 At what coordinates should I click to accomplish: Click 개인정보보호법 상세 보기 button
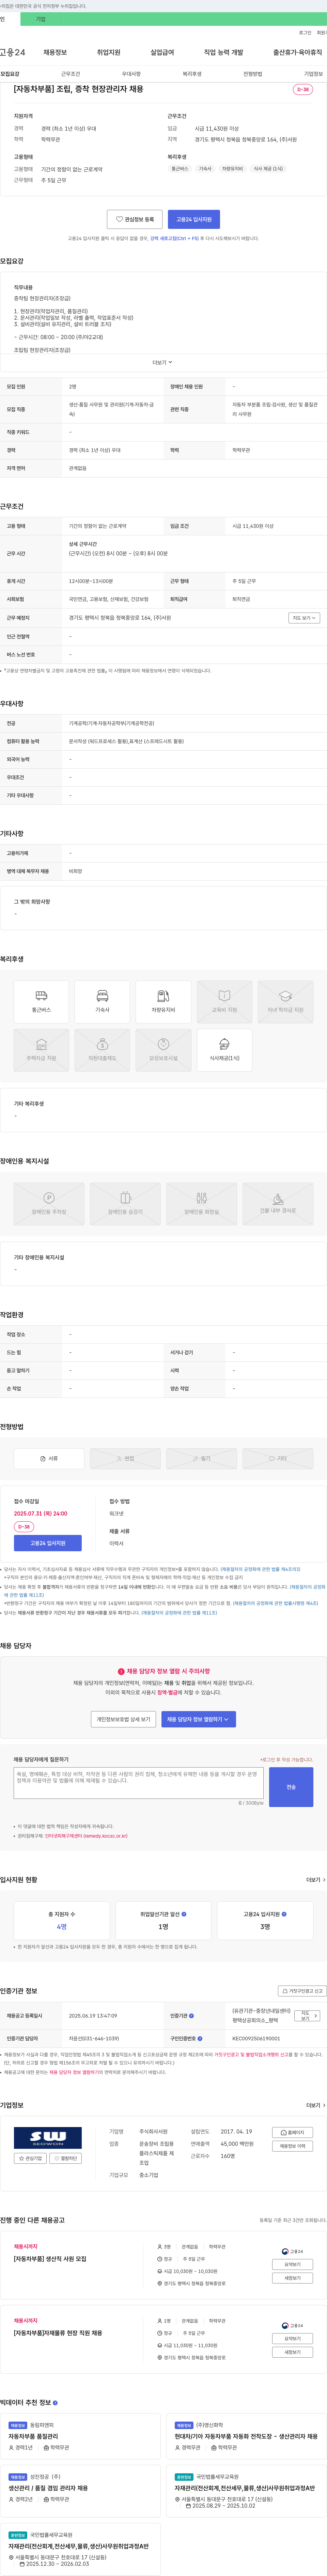point(123,1719)
